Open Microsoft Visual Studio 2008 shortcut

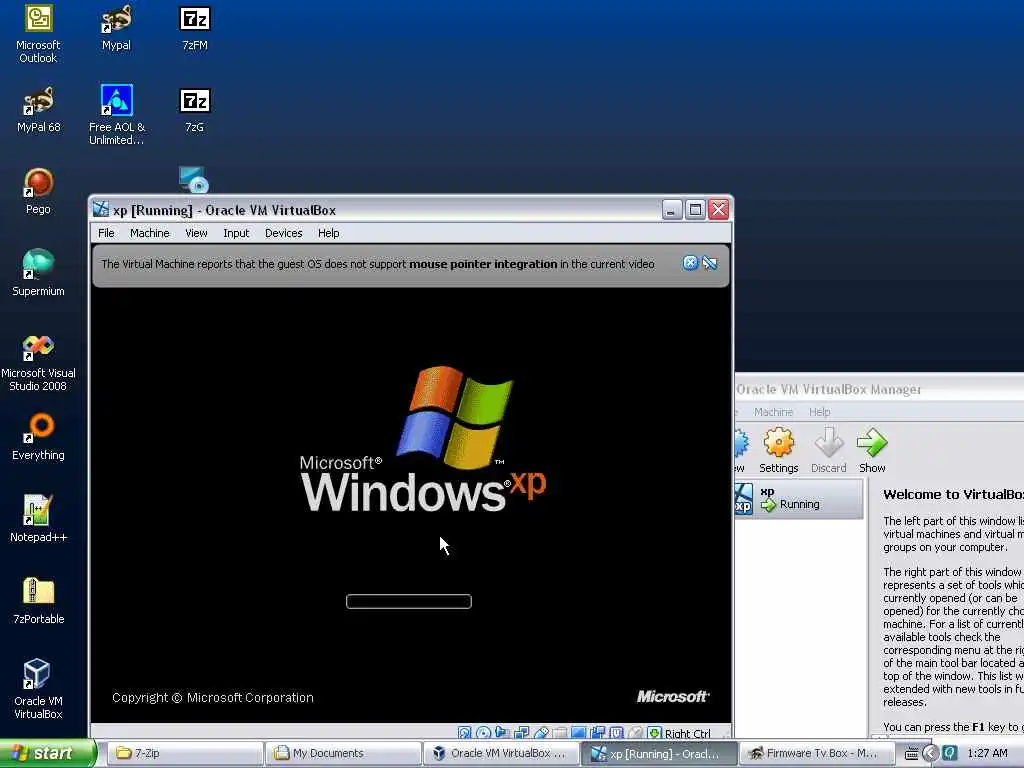(x=38, y=363)
